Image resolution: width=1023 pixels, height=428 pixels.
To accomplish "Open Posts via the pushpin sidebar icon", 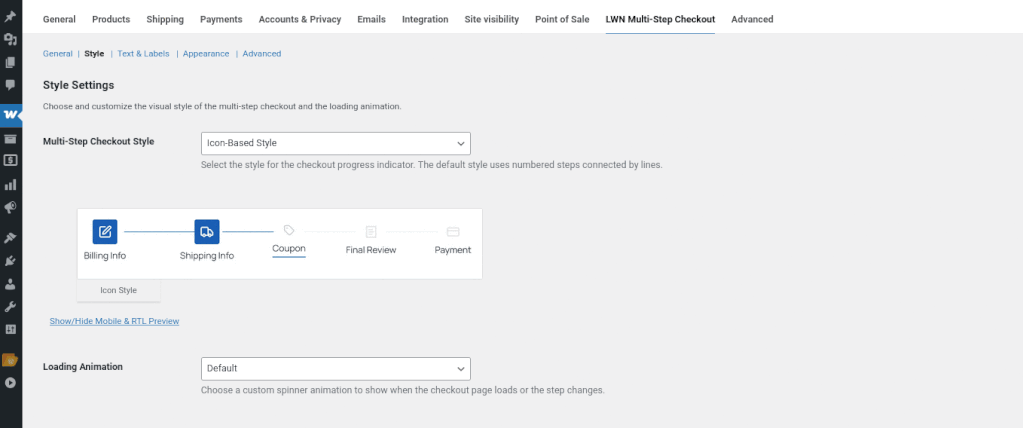I will (x=10, y=17).
